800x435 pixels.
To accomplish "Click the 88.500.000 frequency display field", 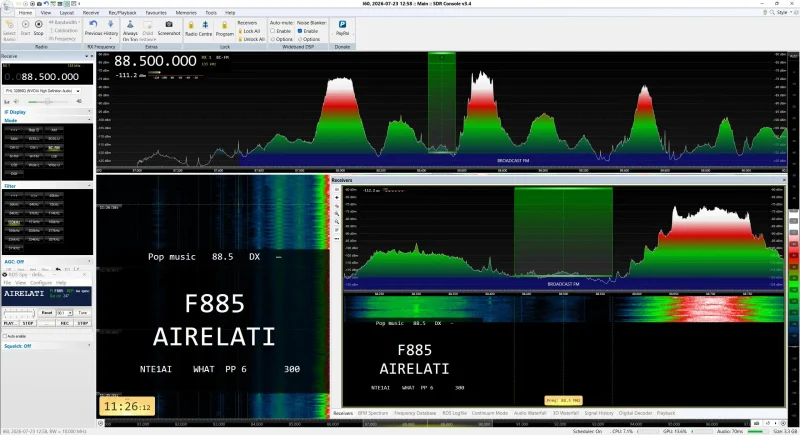I will 47,76.
